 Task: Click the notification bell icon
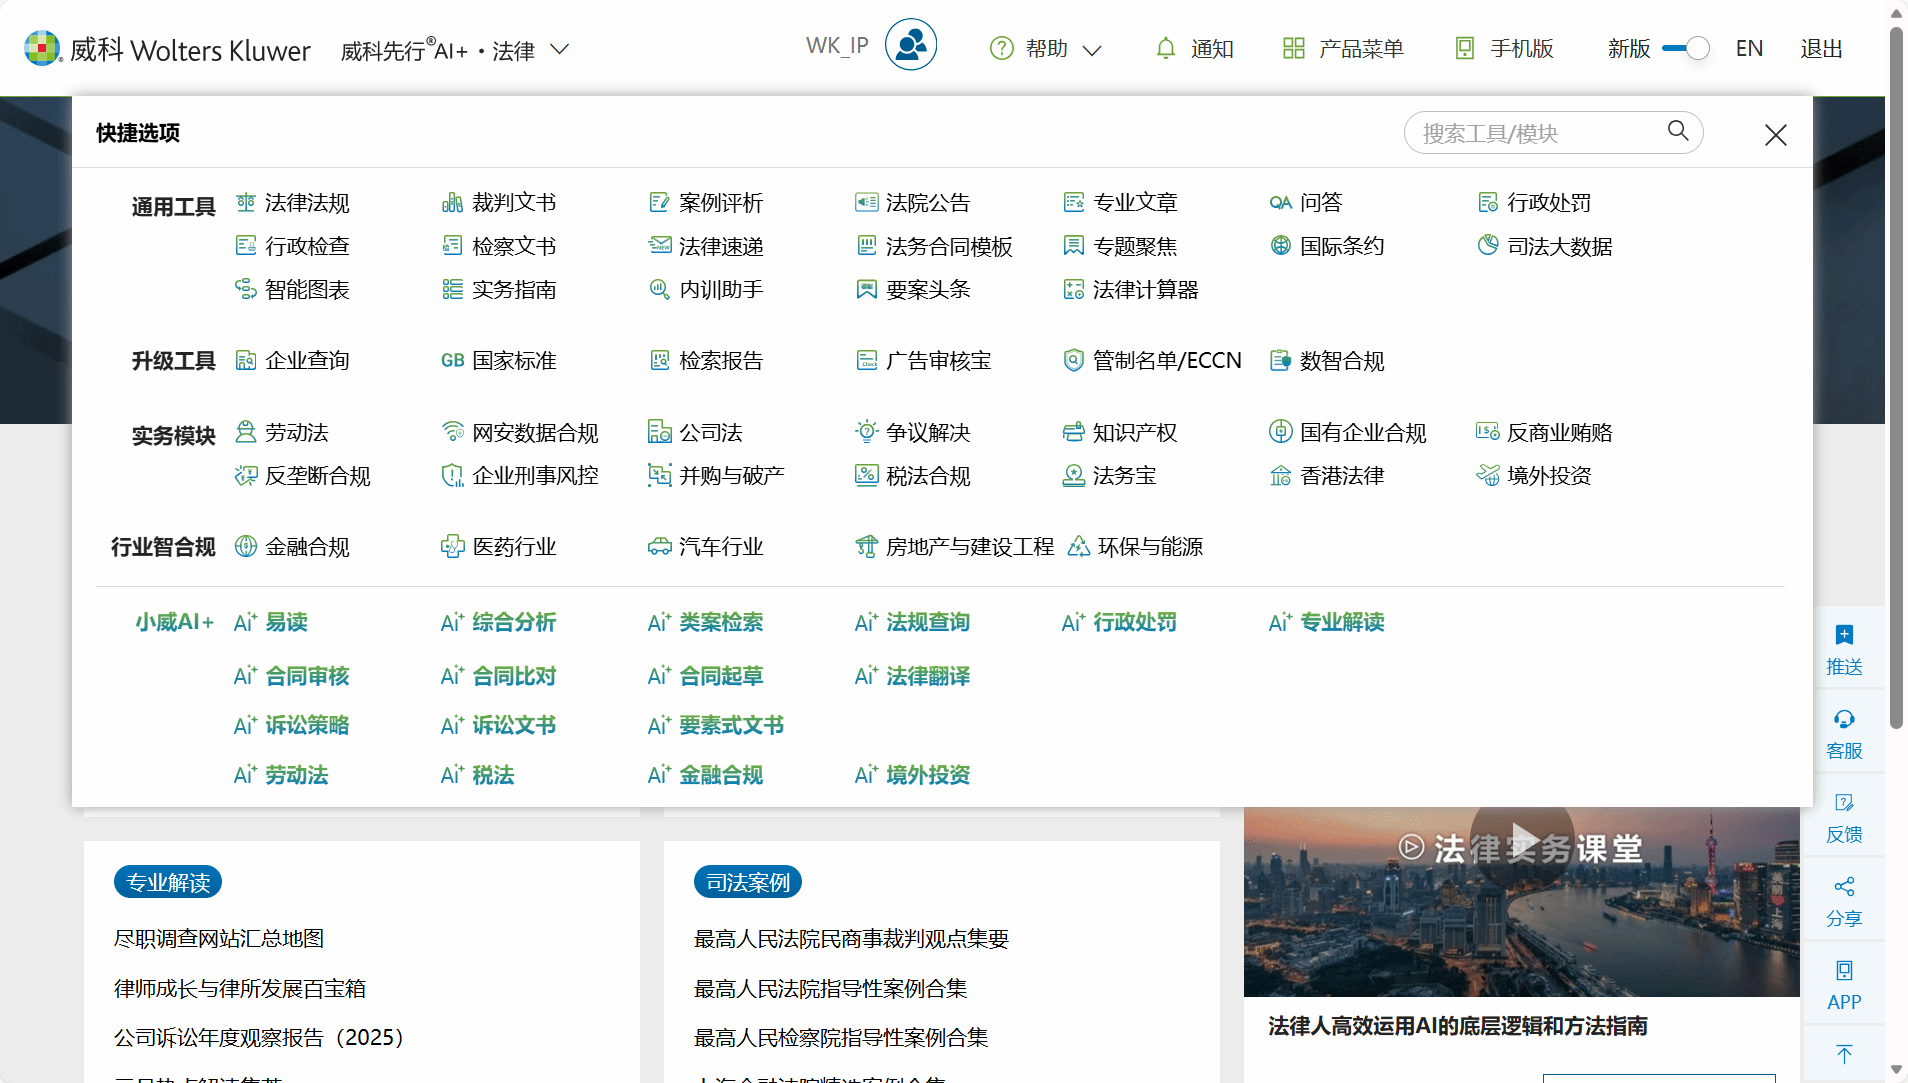click(x=1165, y=48)
